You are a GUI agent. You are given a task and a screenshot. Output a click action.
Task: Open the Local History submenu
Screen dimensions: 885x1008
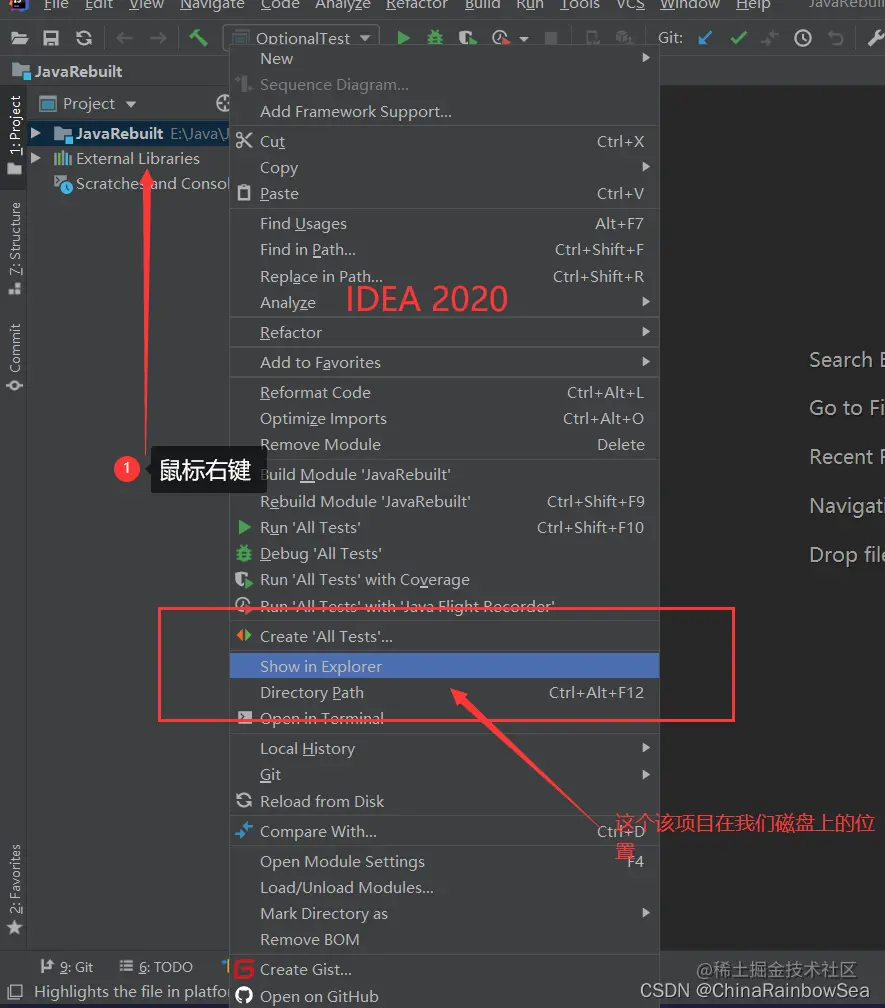point(444,748)
